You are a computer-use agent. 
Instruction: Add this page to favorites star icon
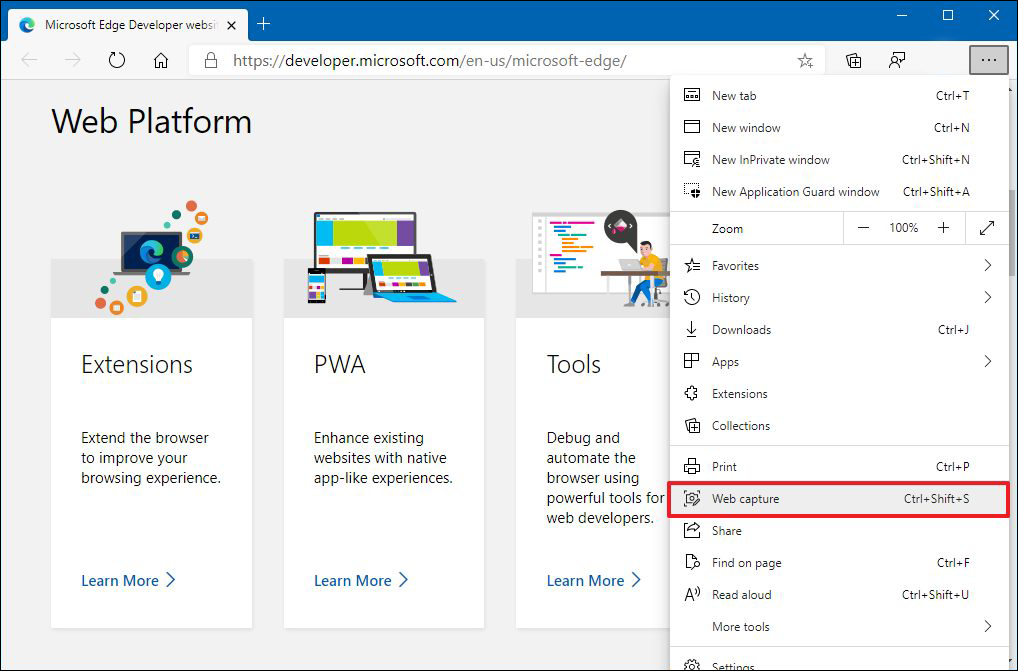(805, 60)
